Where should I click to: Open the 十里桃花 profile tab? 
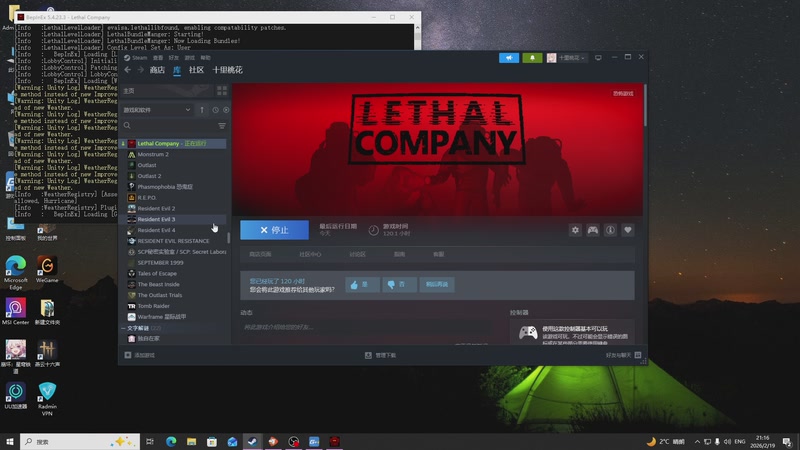[x=228, y=70]
